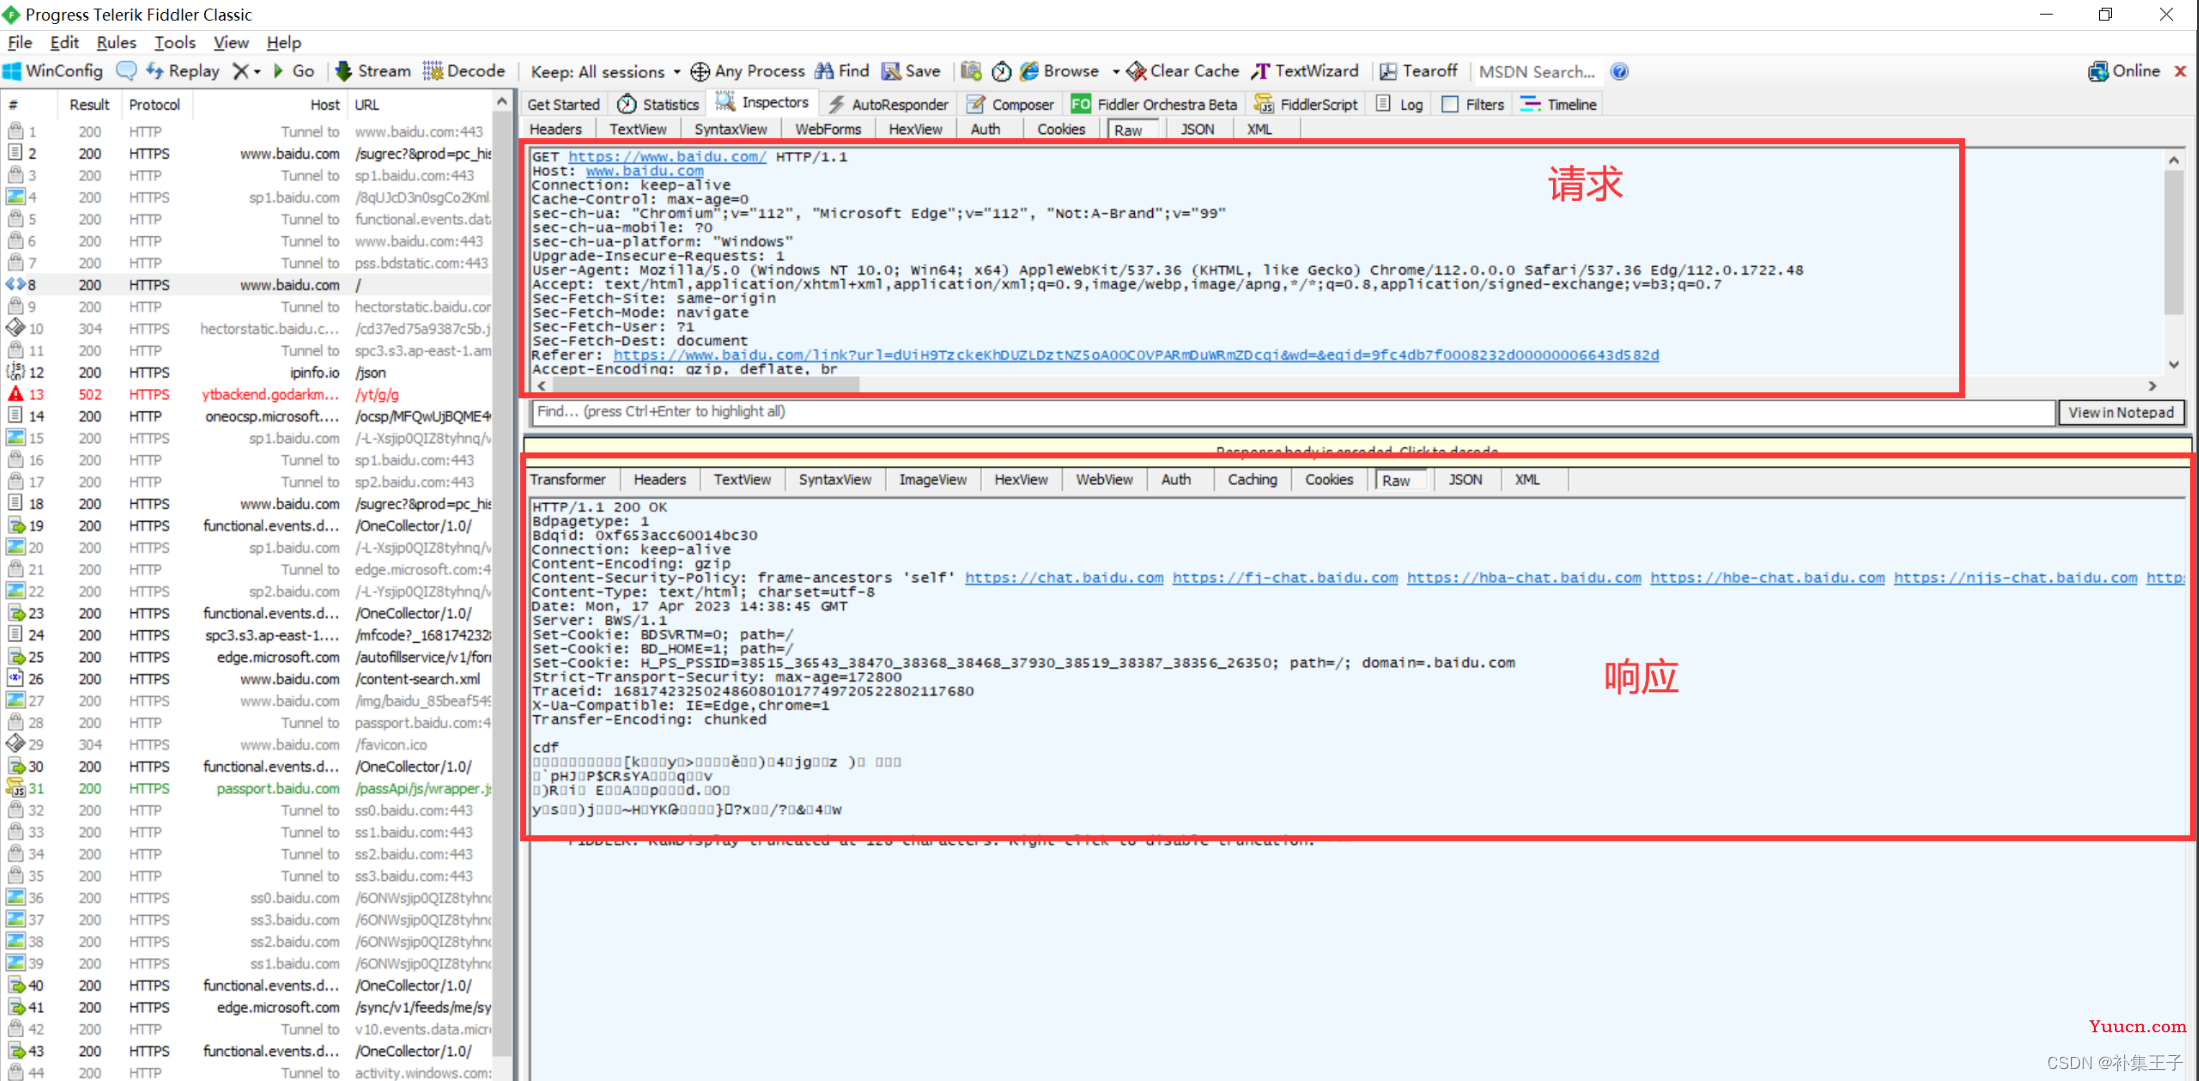Image resolution: width=2199 pixels, height=1081 pixels.
Task: Open the Filters tab
Action: (1473, 104)
